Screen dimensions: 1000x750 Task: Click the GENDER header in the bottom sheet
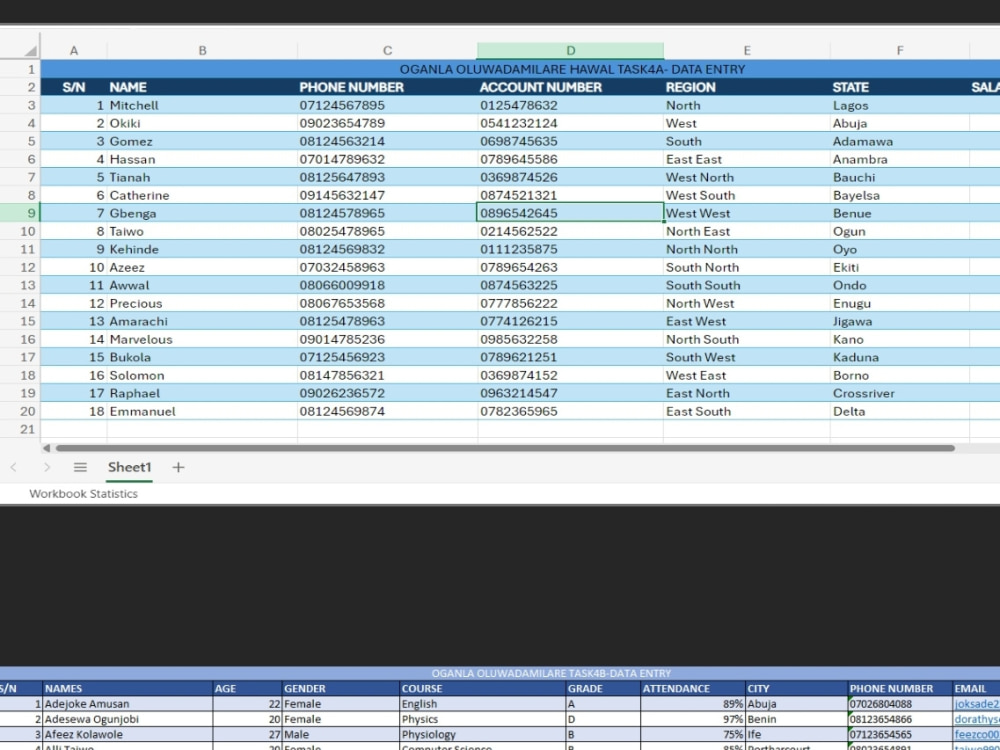coord(341,689)
